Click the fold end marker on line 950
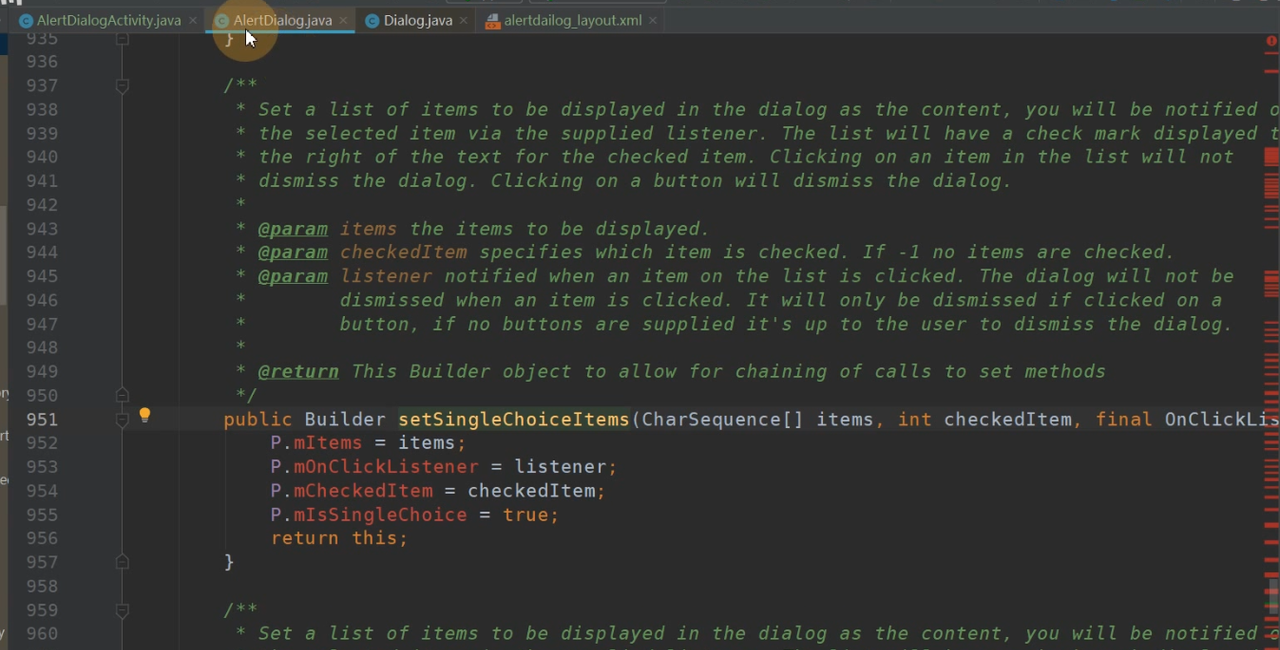 [x=122, y=395]
